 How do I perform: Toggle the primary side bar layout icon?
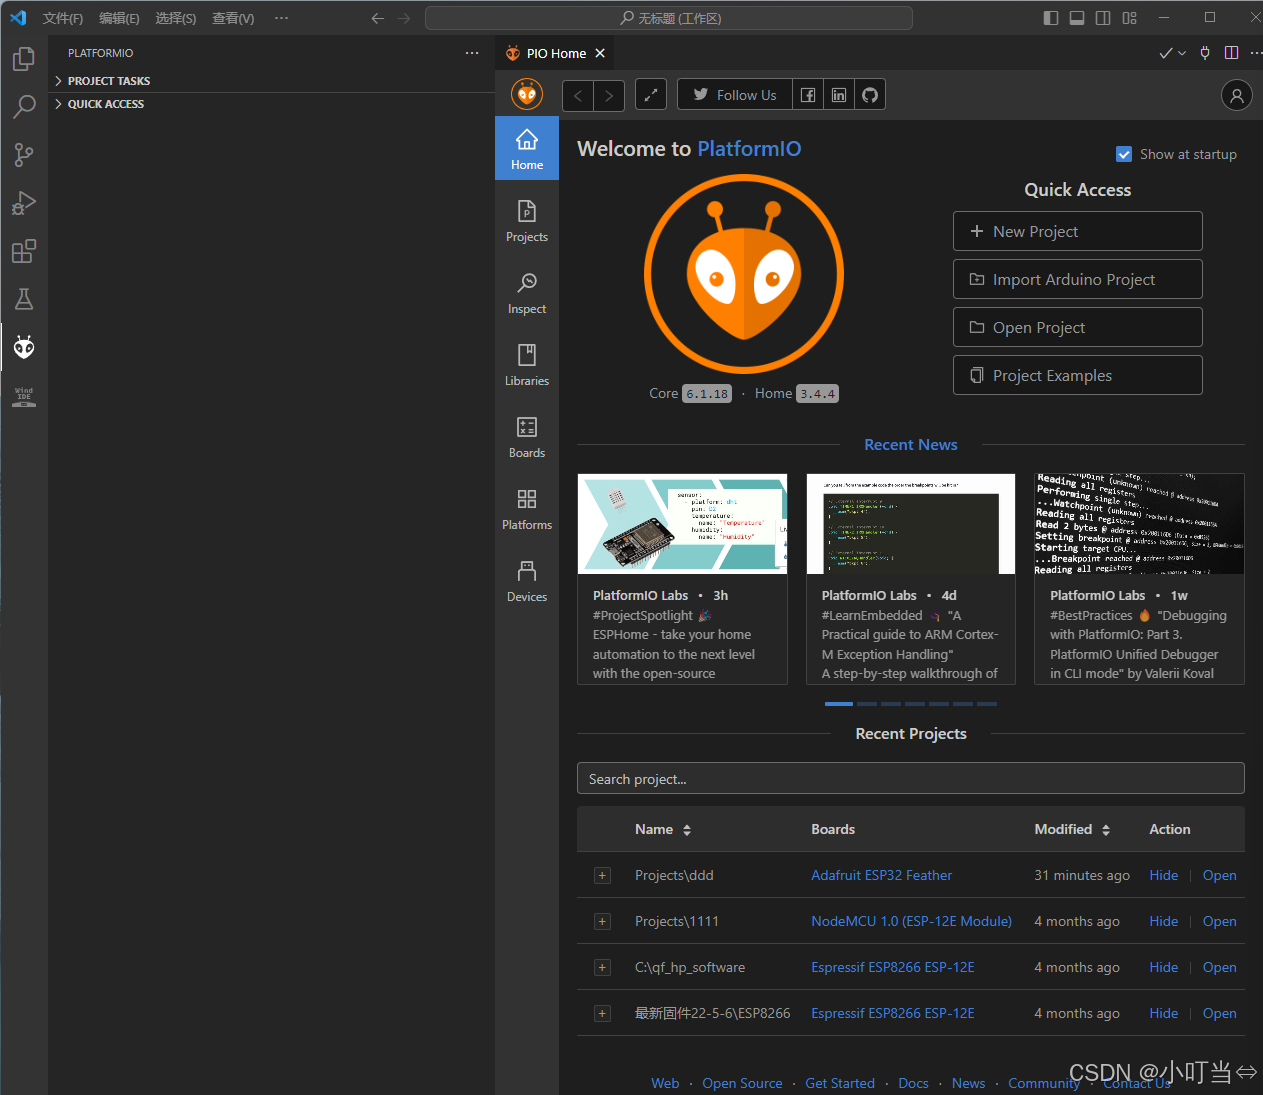pyautogui.click(x=1050, y=18)
